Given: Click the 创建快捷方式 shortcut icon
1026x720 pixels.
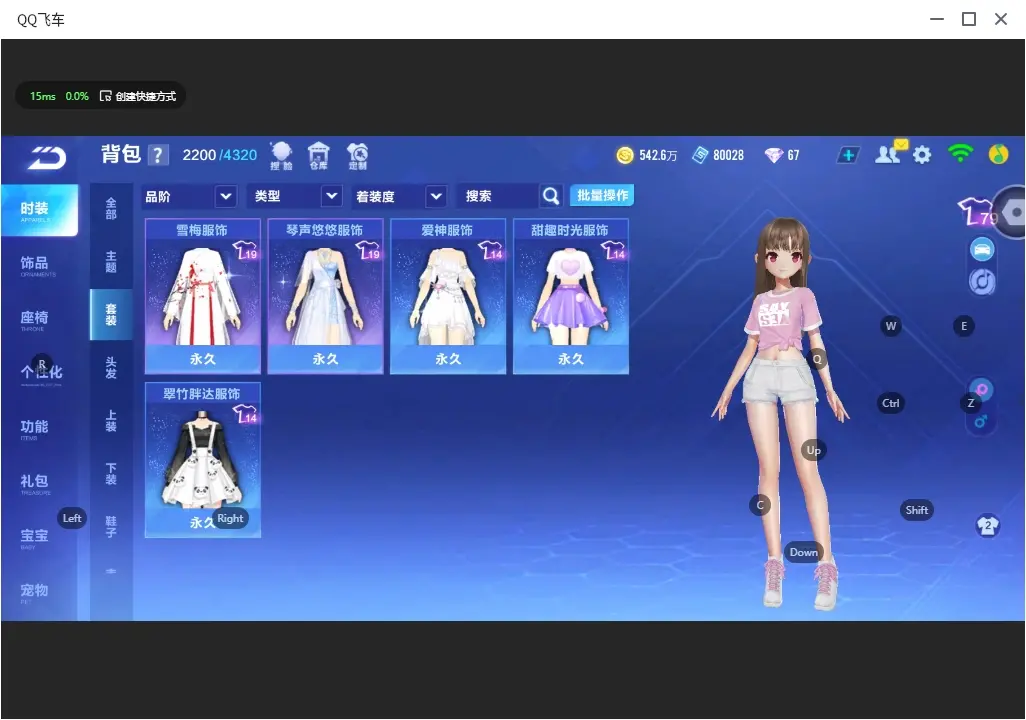Looking at the screenshot, I should pyautogui.click(x=105, y=96).
